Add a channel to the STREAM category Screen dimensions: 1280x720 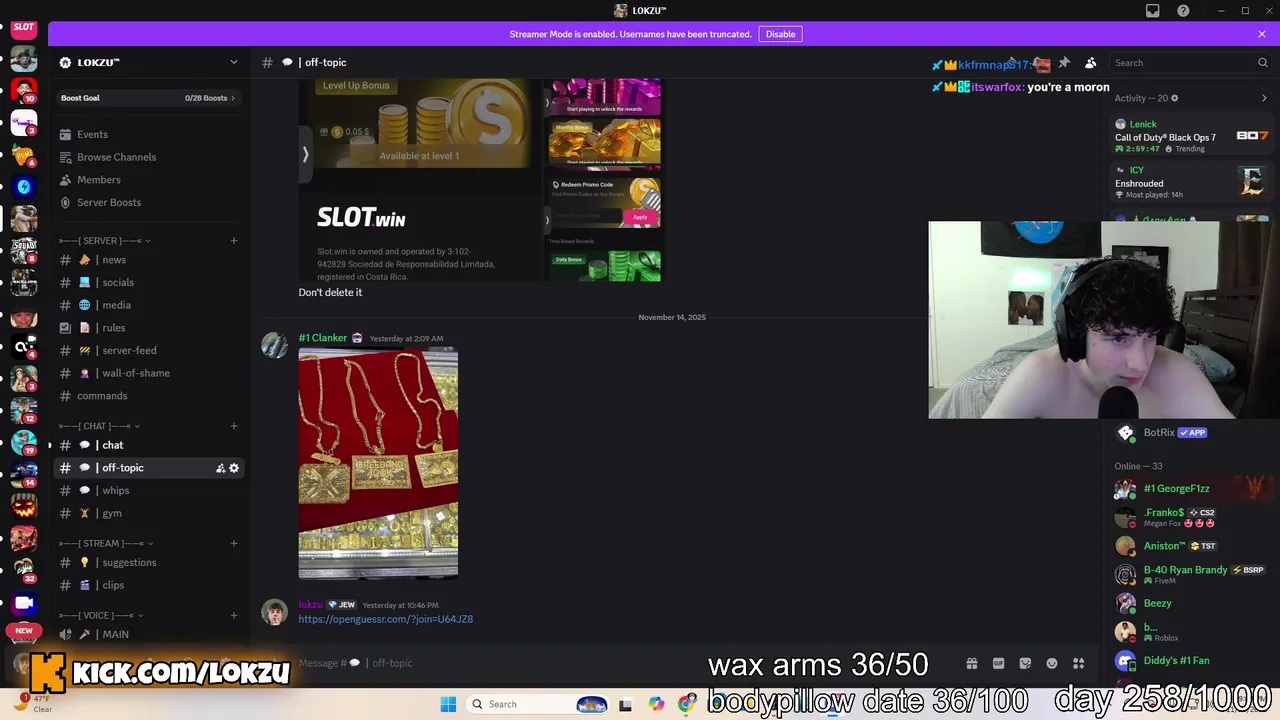(x=234, y=544)
